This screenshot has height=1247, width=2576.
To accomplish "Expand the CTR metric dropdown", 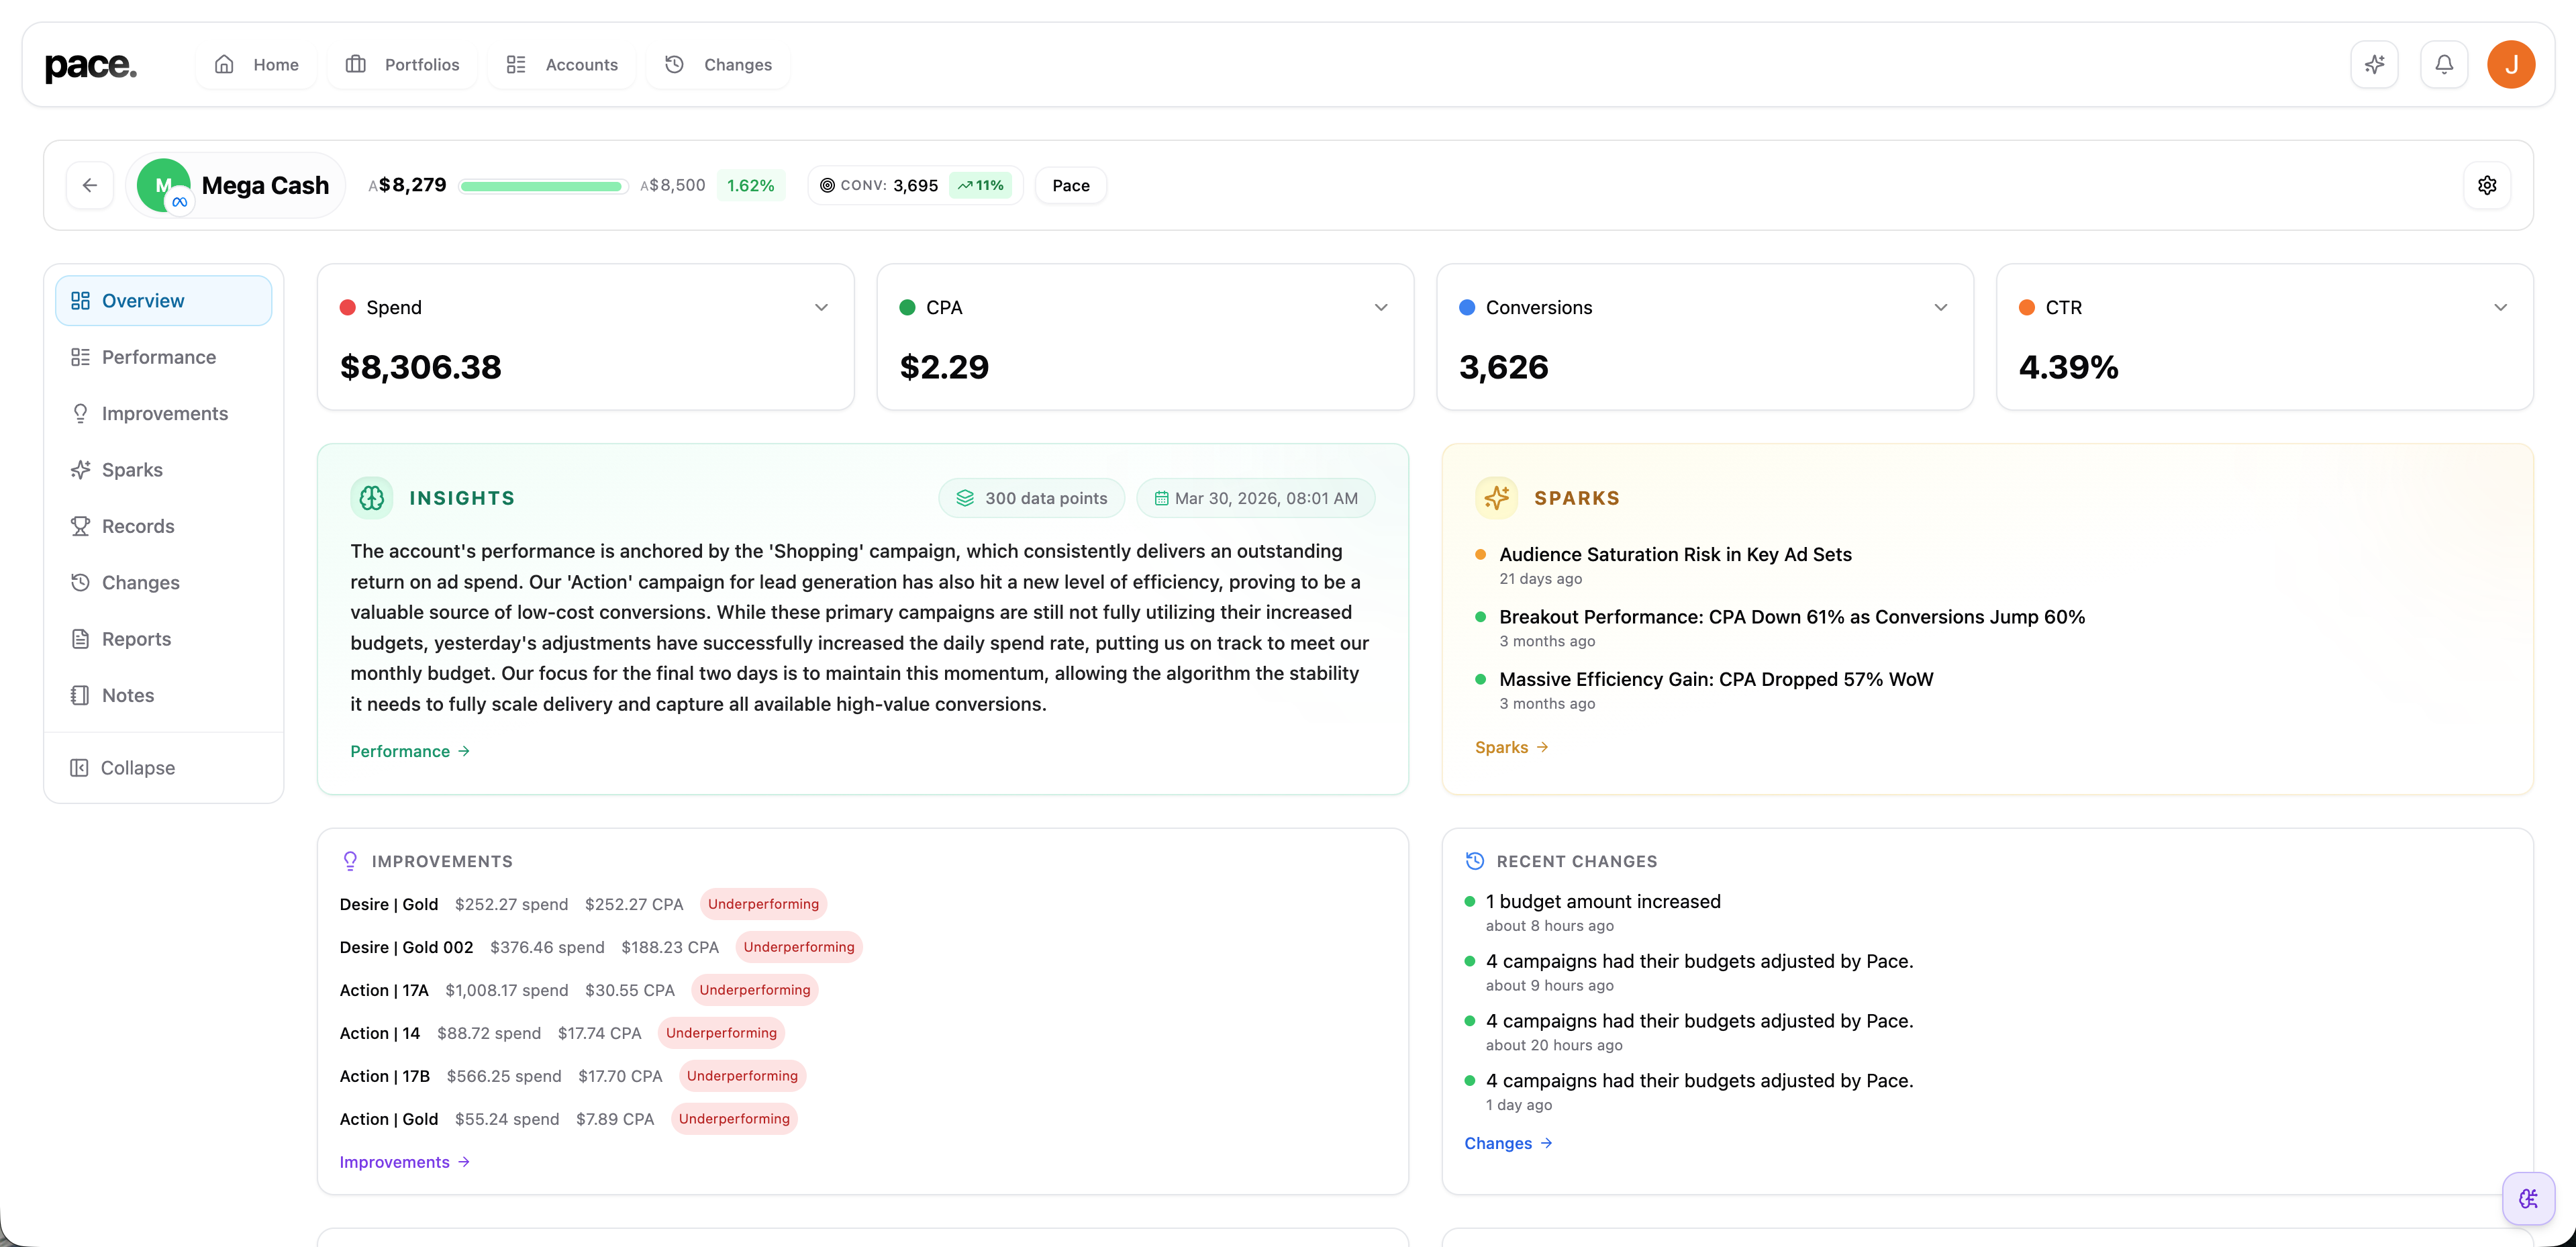I will coord(2500,308).
